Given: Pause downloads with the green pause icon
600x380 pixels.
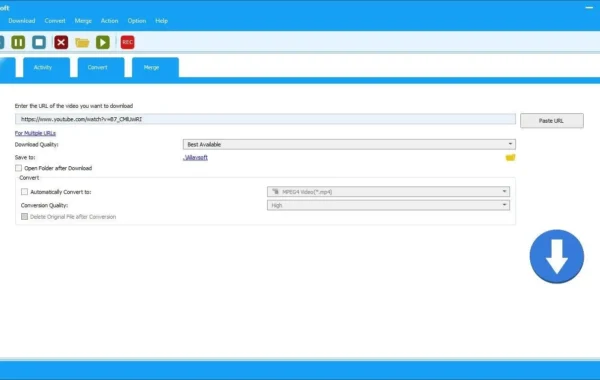Looking at the screenshot, I should click(x=18, y=42).
